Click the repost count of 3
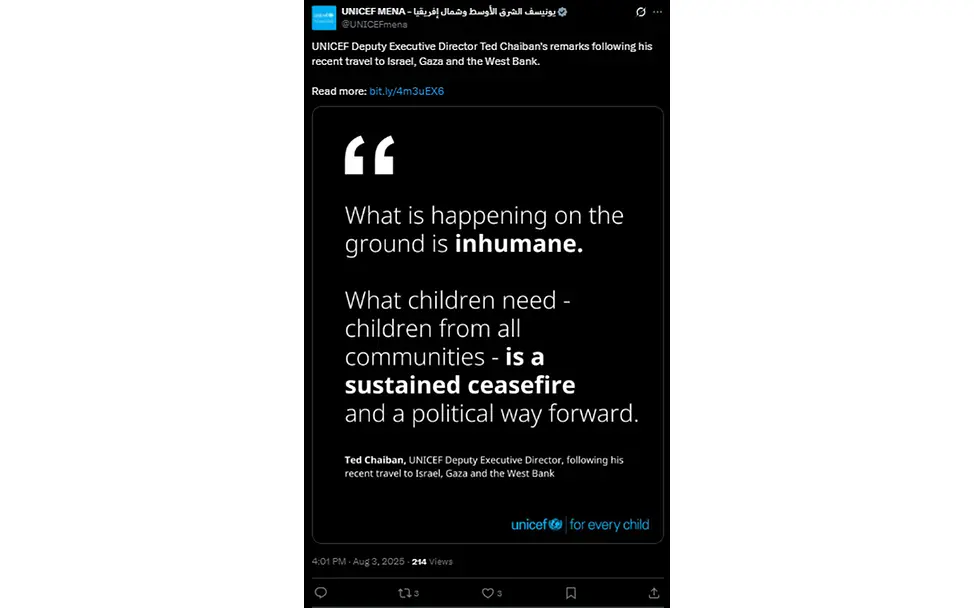 tap(416, 592)
